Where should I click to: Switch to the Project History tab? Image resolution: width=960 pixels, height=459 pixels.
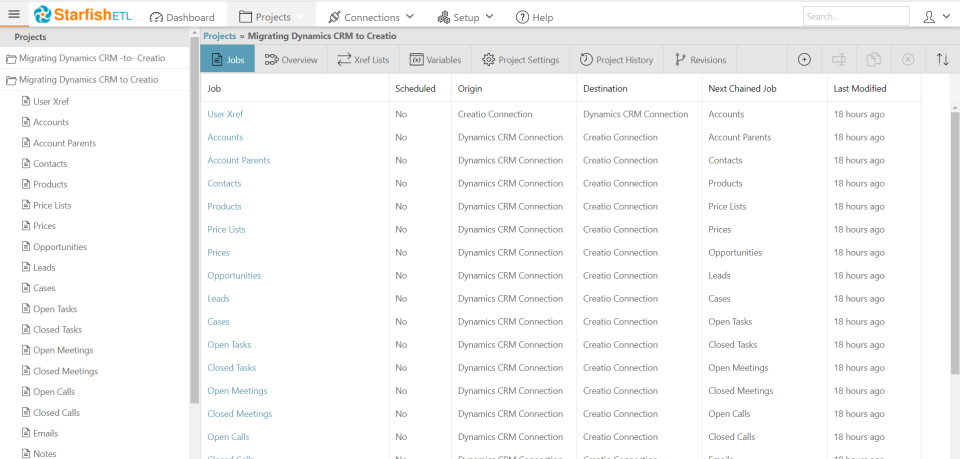tap(617, 60)
